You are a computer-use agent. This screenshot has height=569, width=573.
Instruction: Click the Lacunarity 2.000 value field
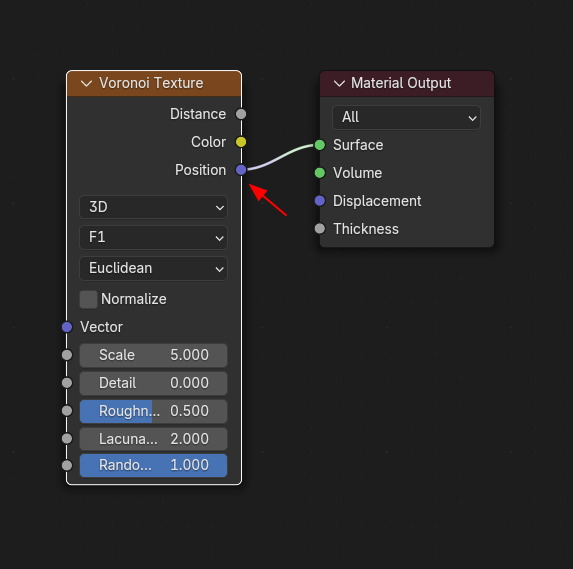[x=153, y=439]
